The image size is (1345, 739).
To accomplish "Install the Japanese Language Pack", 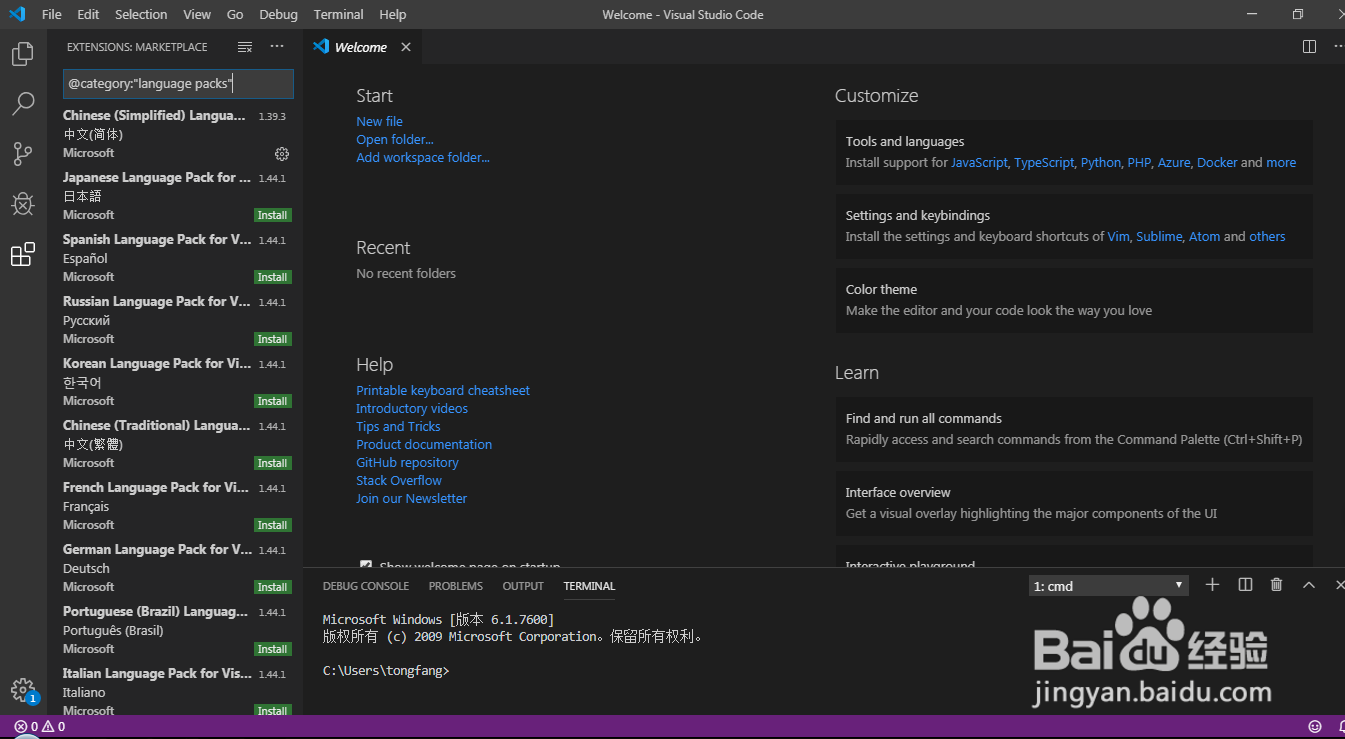I will [x=272, y=215].
